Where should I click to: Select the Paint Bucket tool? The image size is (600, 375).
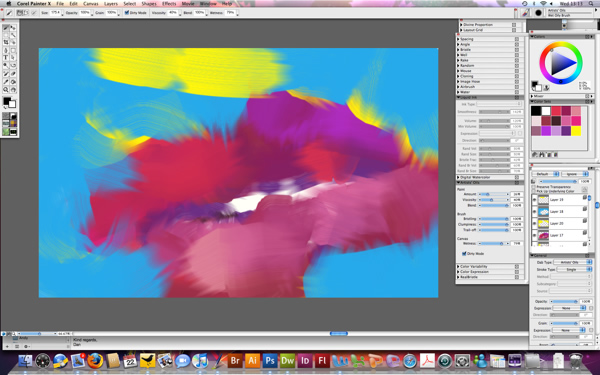[x=13, y=82]
